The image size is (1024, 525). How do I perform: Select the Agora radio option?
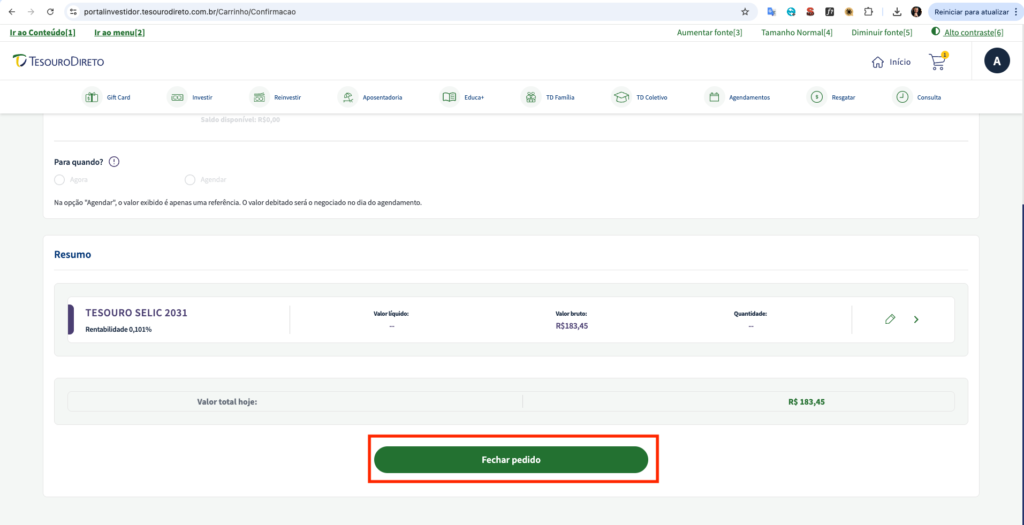click(x=60, y=180)
